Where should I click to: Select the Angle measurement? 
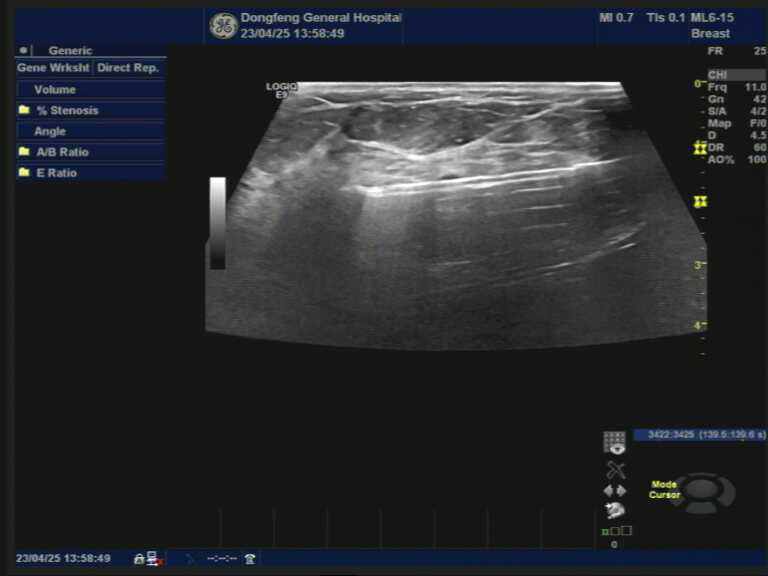(x=50, y=131)
